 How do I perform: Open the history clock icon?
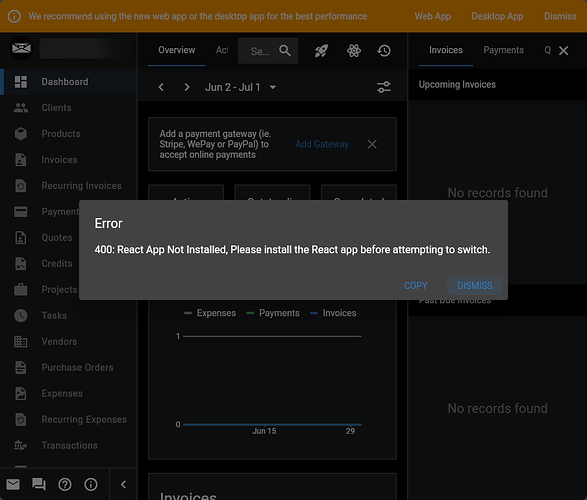point(384,51)
